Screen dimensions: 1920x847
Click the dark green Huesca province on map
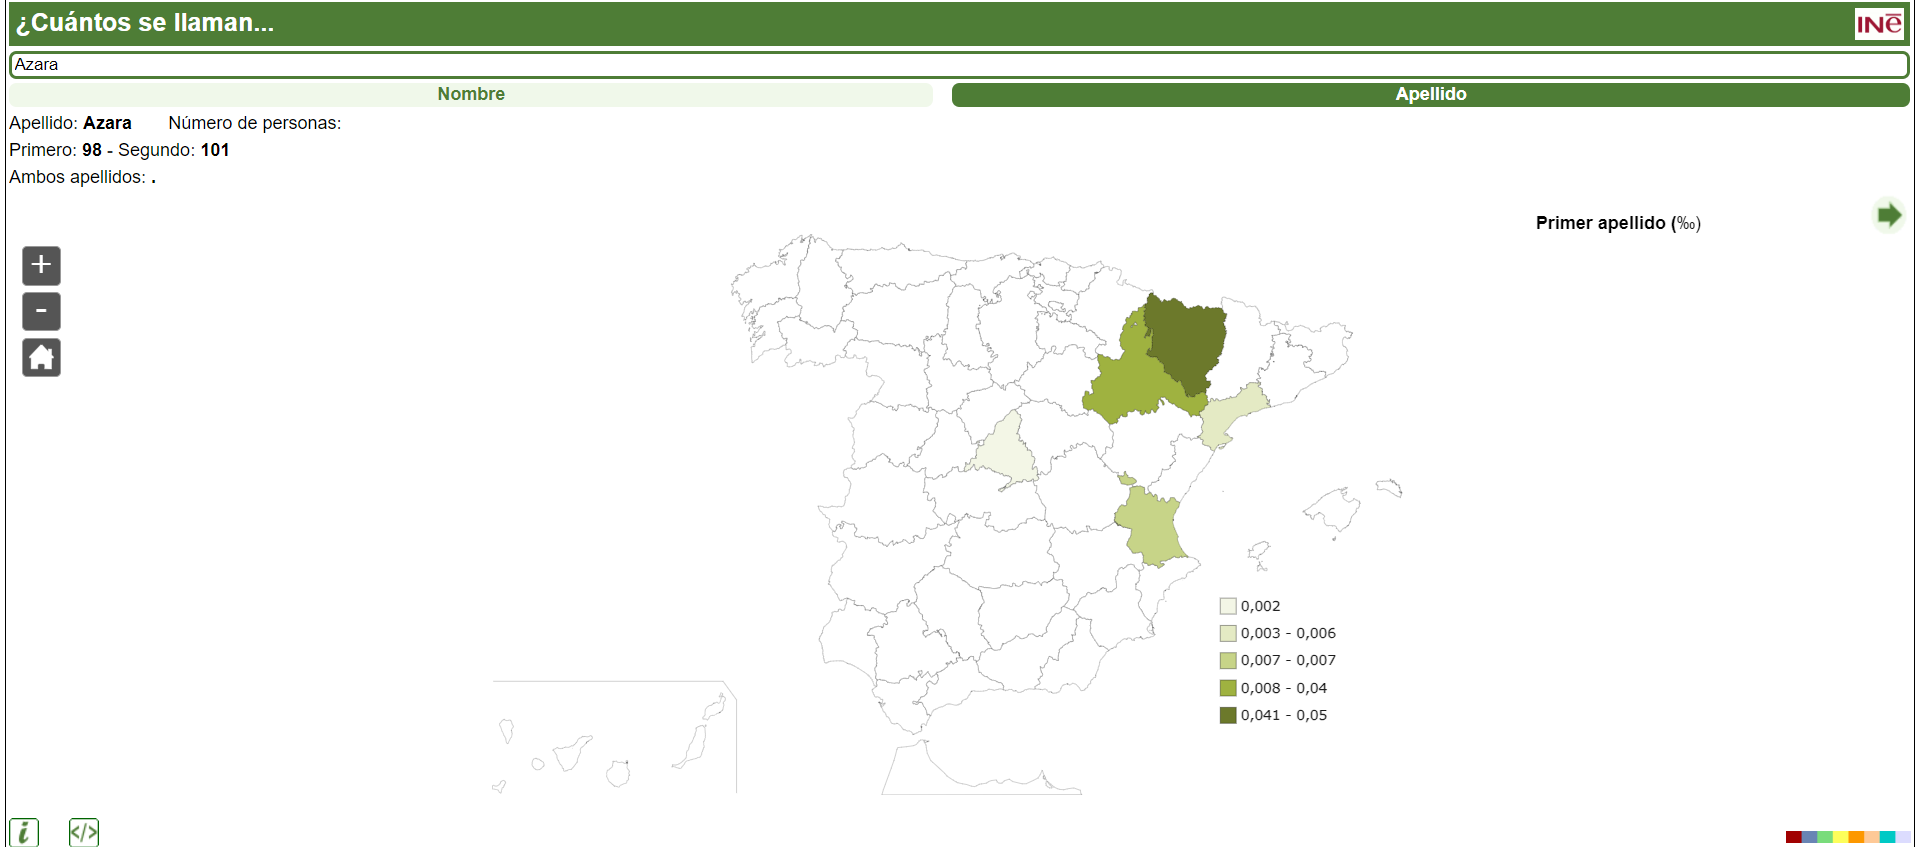tap(1187, 335)
